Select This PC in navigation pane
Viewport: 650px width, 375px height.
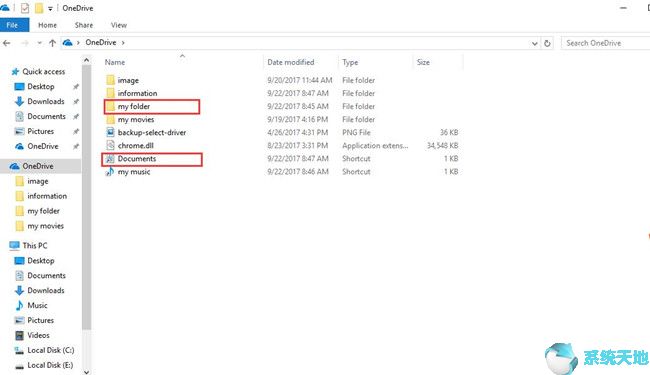(35, 245)
